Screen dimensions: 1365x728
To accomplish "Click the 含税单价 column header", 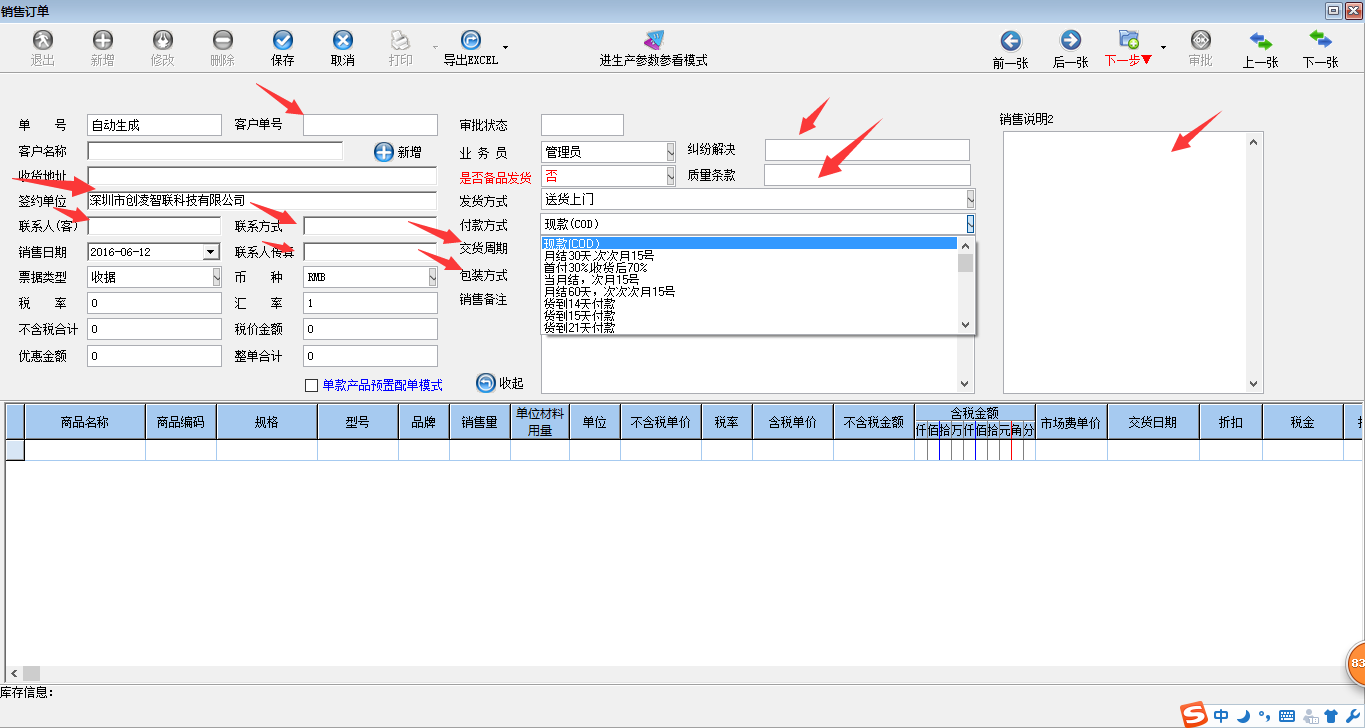I will 793,423.
